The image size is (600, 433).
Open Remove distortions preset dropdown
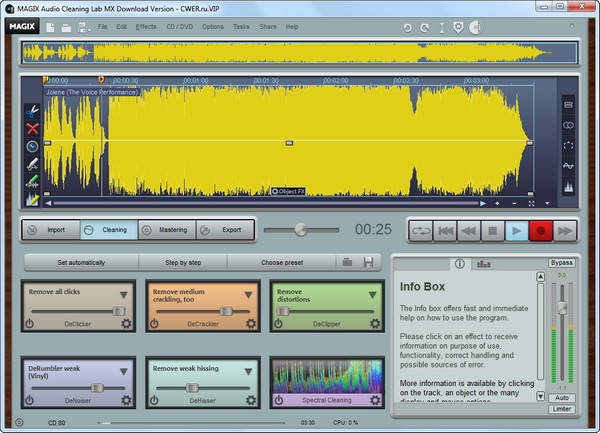tap(374, 295)
